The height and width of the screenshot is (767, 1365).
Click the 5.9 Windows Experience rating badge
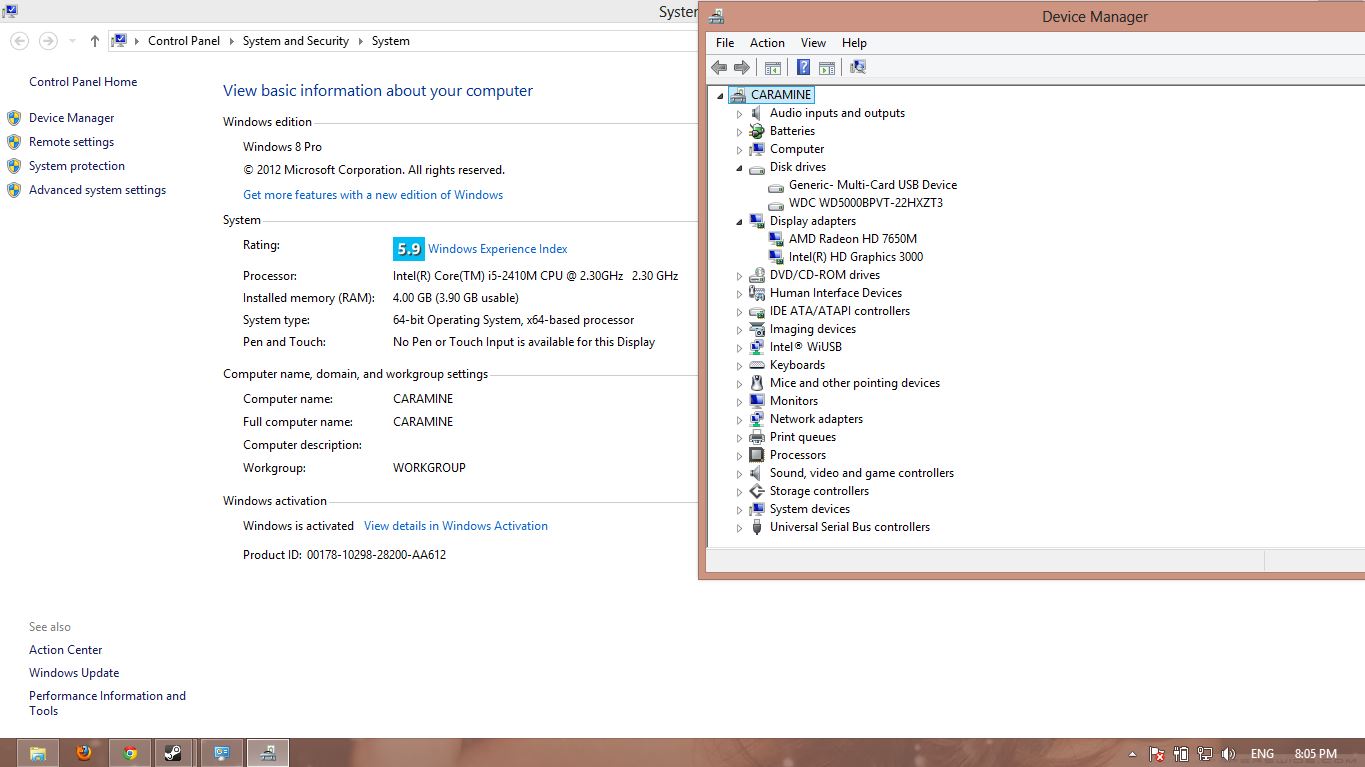click(x=408, y=249)
